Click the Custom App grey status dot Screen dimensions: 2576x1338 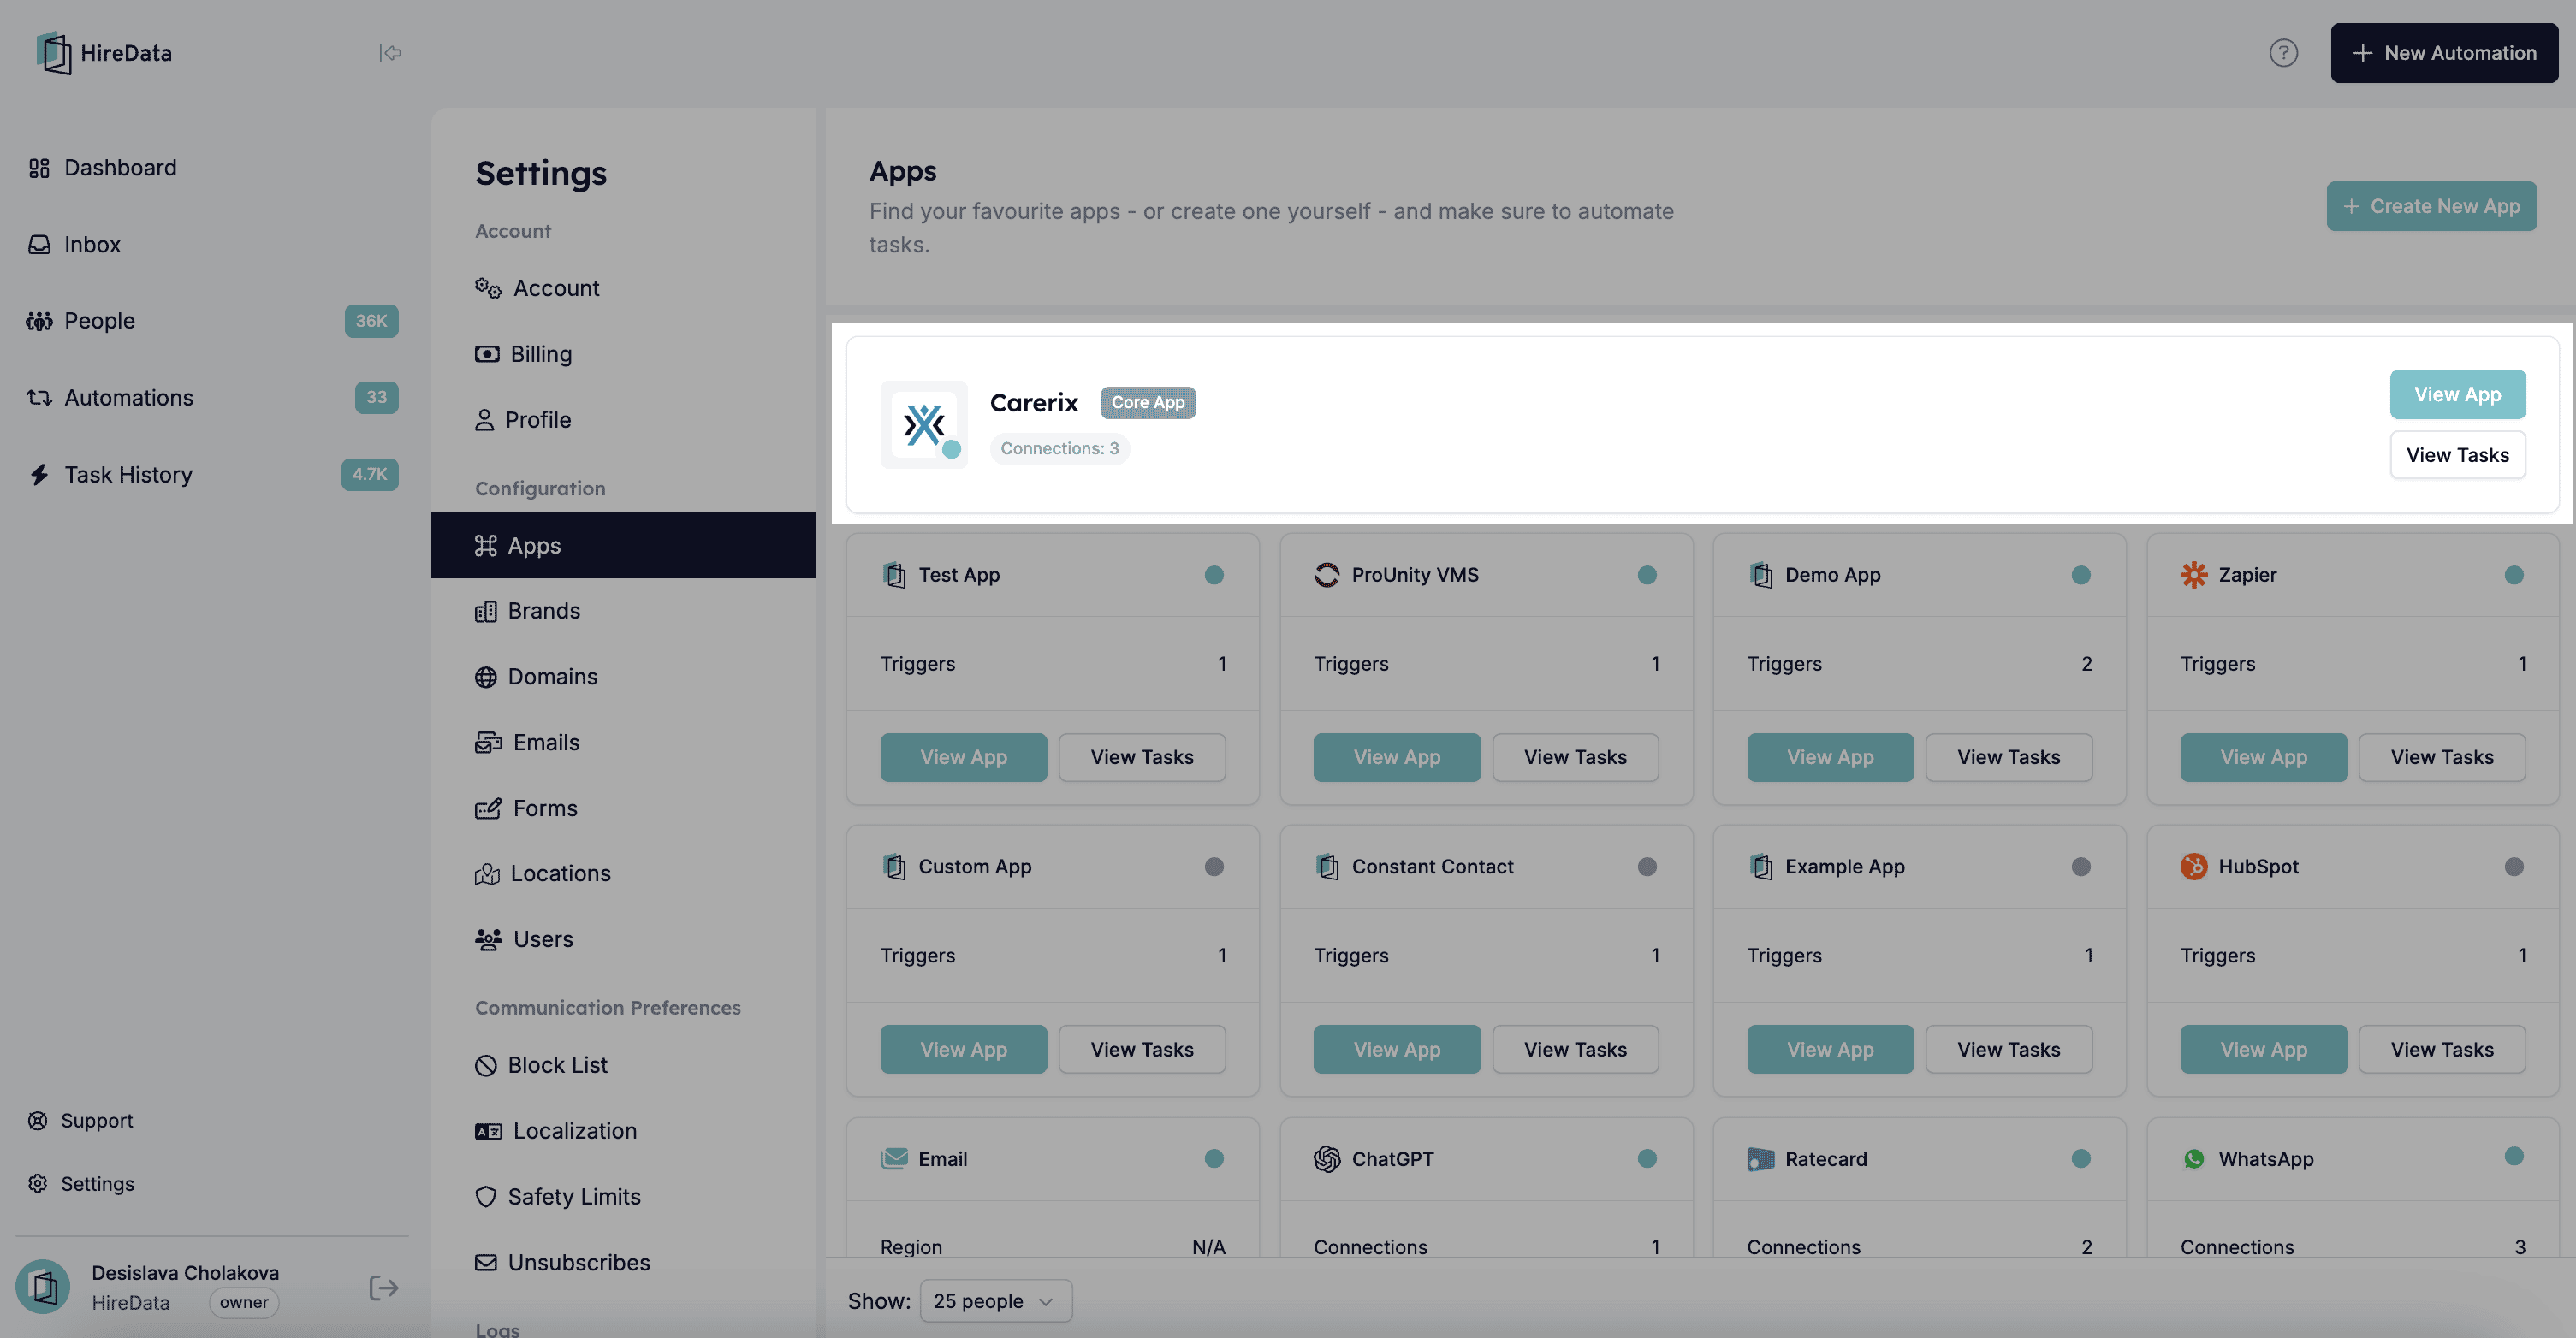tap(1214, 867)
